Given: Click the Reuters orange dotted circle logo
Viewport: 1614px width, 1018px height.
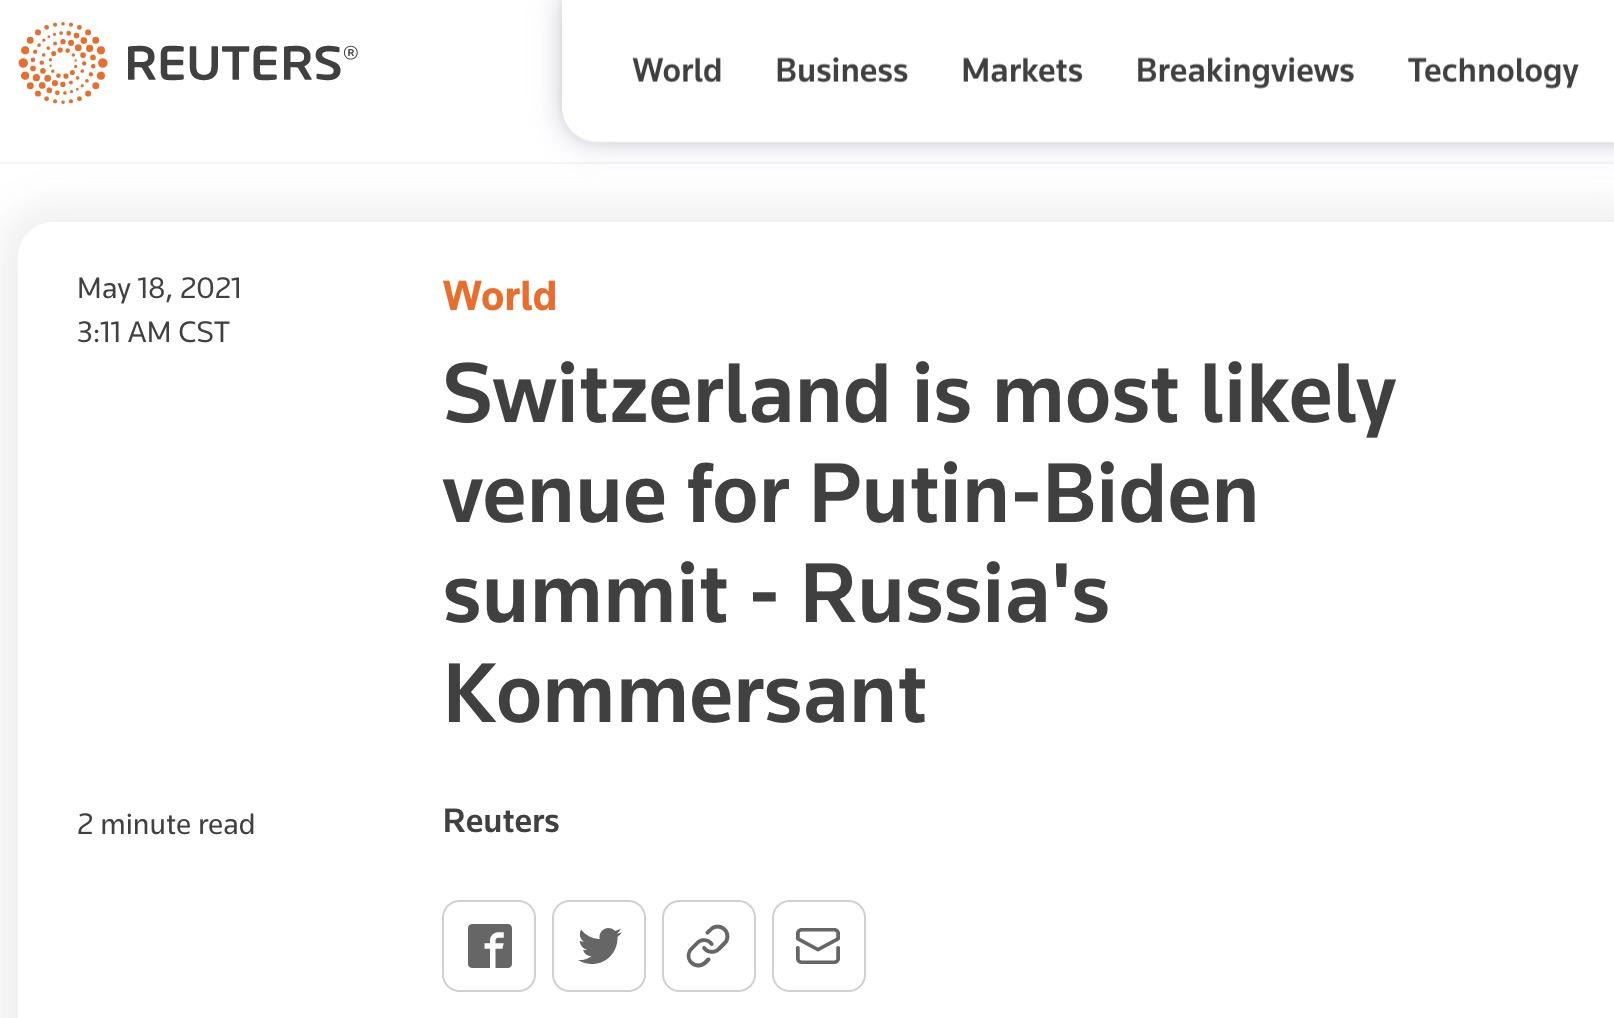Looking at the screenshot, I should [x=62, y=63].
